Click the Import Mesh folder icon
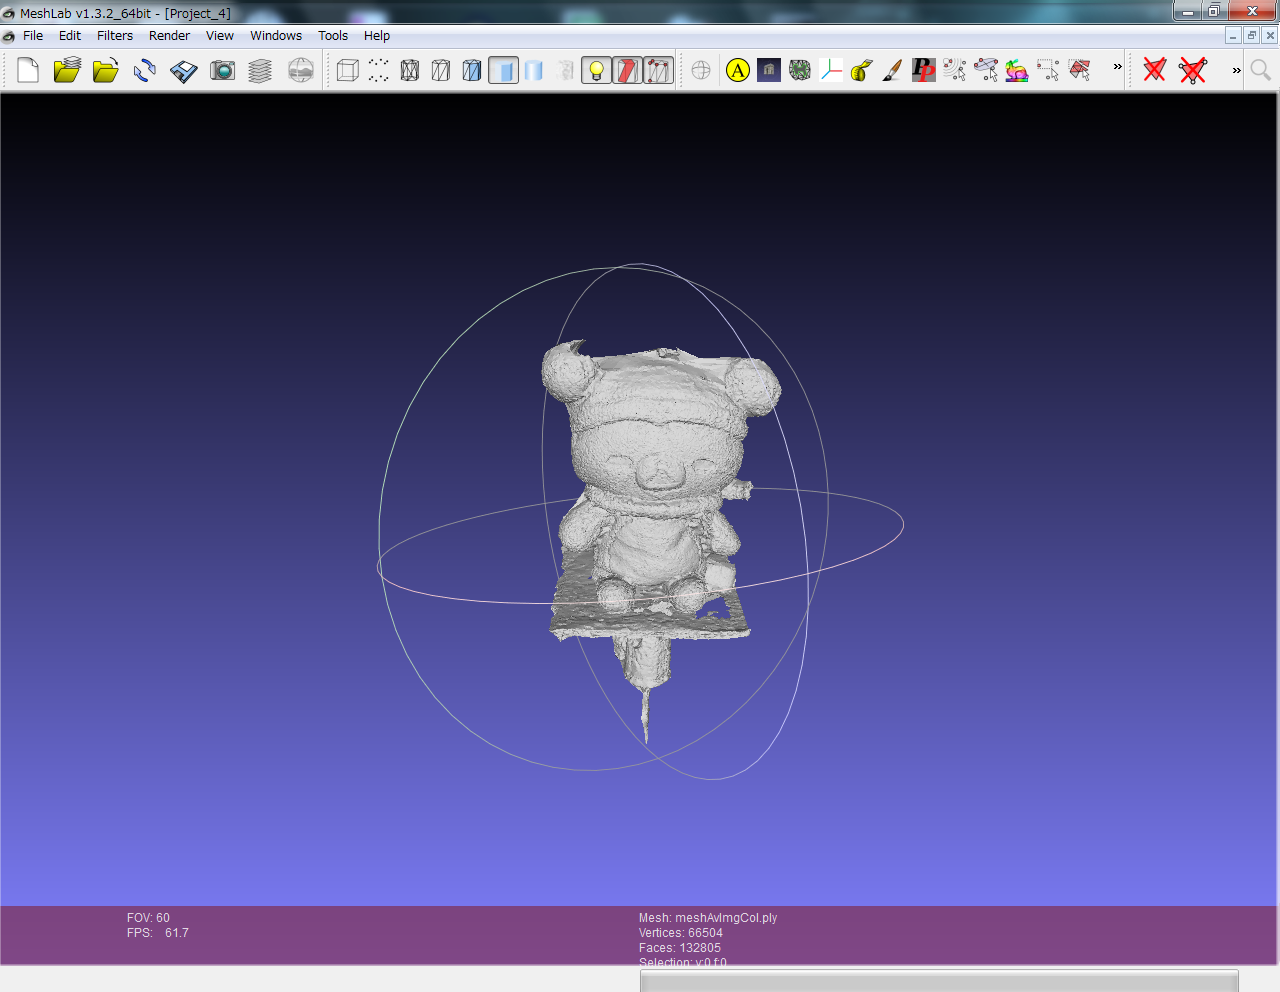 tap(105, 70)
